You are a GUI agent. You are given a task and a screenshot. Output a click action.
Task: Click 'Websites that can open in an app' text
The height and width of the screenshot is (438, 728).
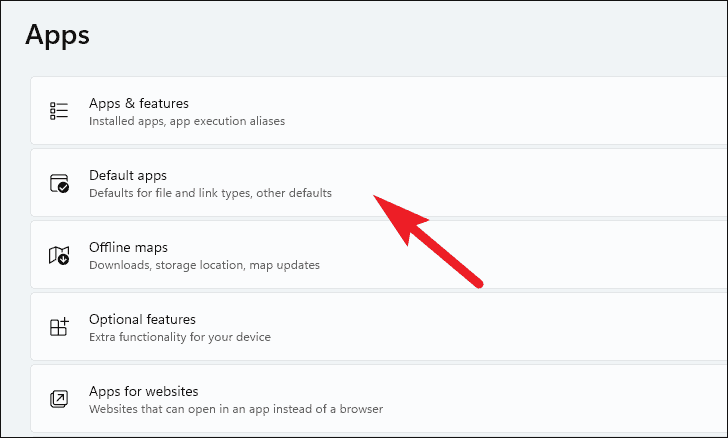click(x=180, y=409)
